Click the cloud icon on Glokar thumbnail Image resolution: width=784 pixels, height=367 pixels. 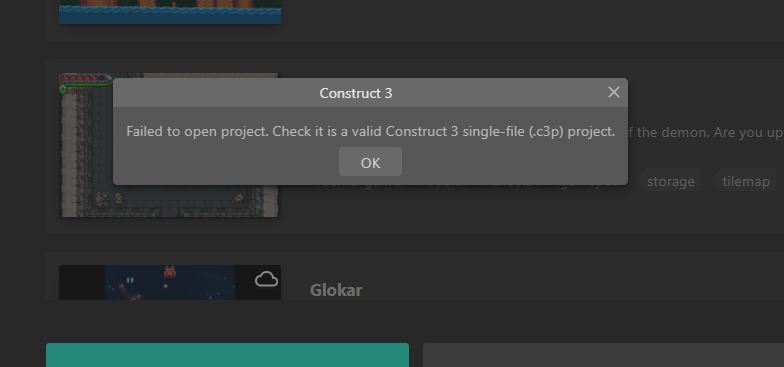266,280
